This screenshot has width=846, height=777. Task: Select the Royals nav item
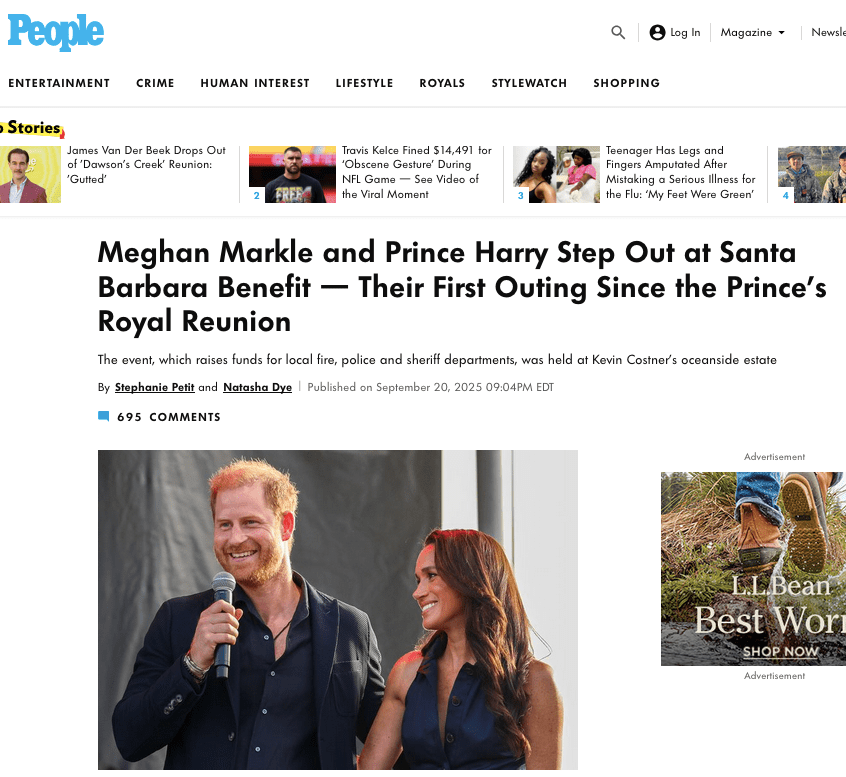pyautogui.click(x=442, y=83)
